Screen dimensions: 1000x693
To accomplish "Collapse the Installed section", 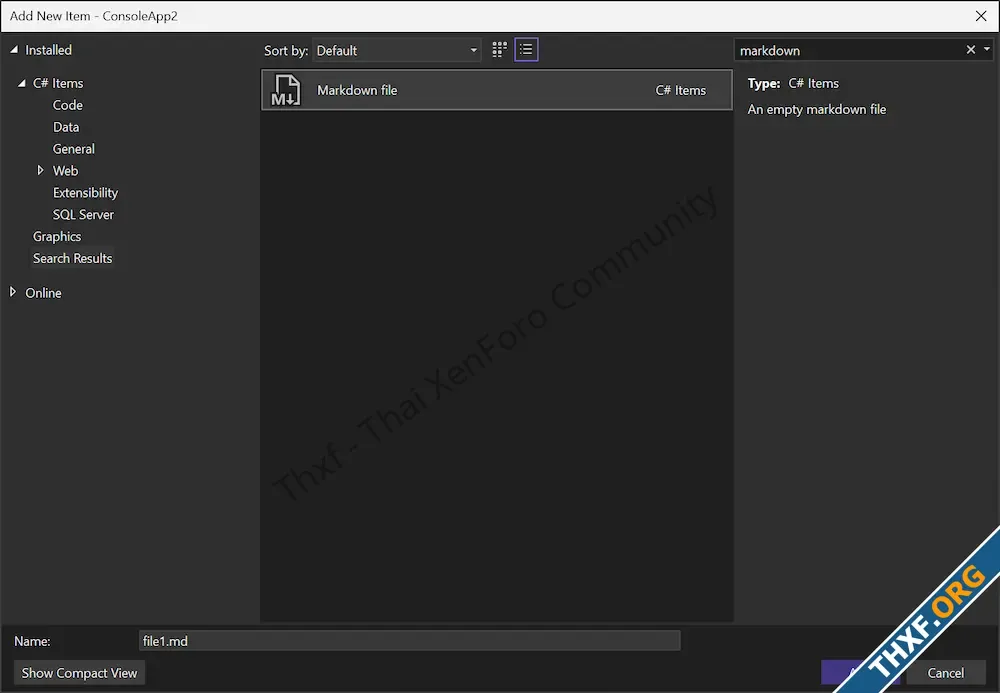I will coord(14,50).
